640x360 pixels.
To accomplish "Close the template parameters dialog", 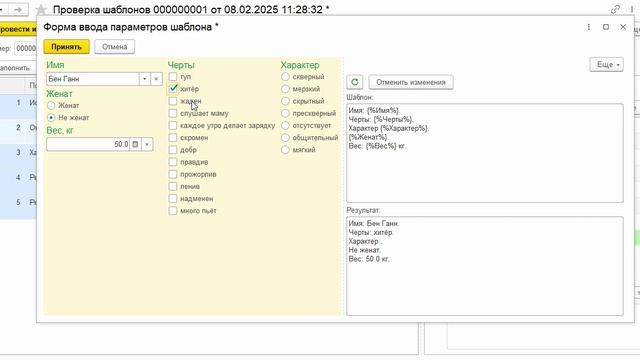I will click(623, 27).
